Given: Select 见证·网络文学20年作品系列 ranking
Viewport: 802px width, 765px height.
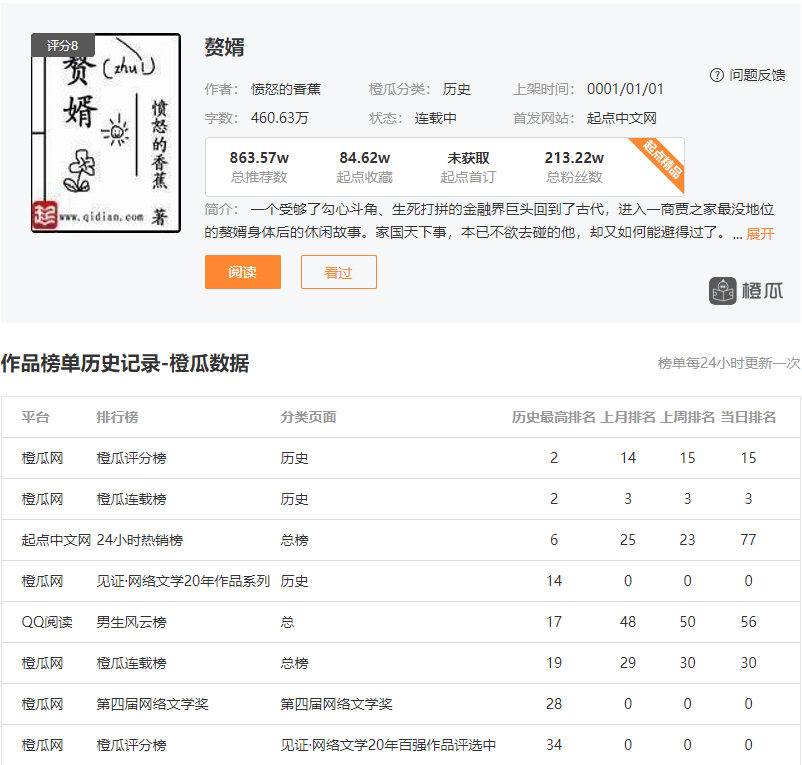Looking at the screenshot, I should point(183,581).
